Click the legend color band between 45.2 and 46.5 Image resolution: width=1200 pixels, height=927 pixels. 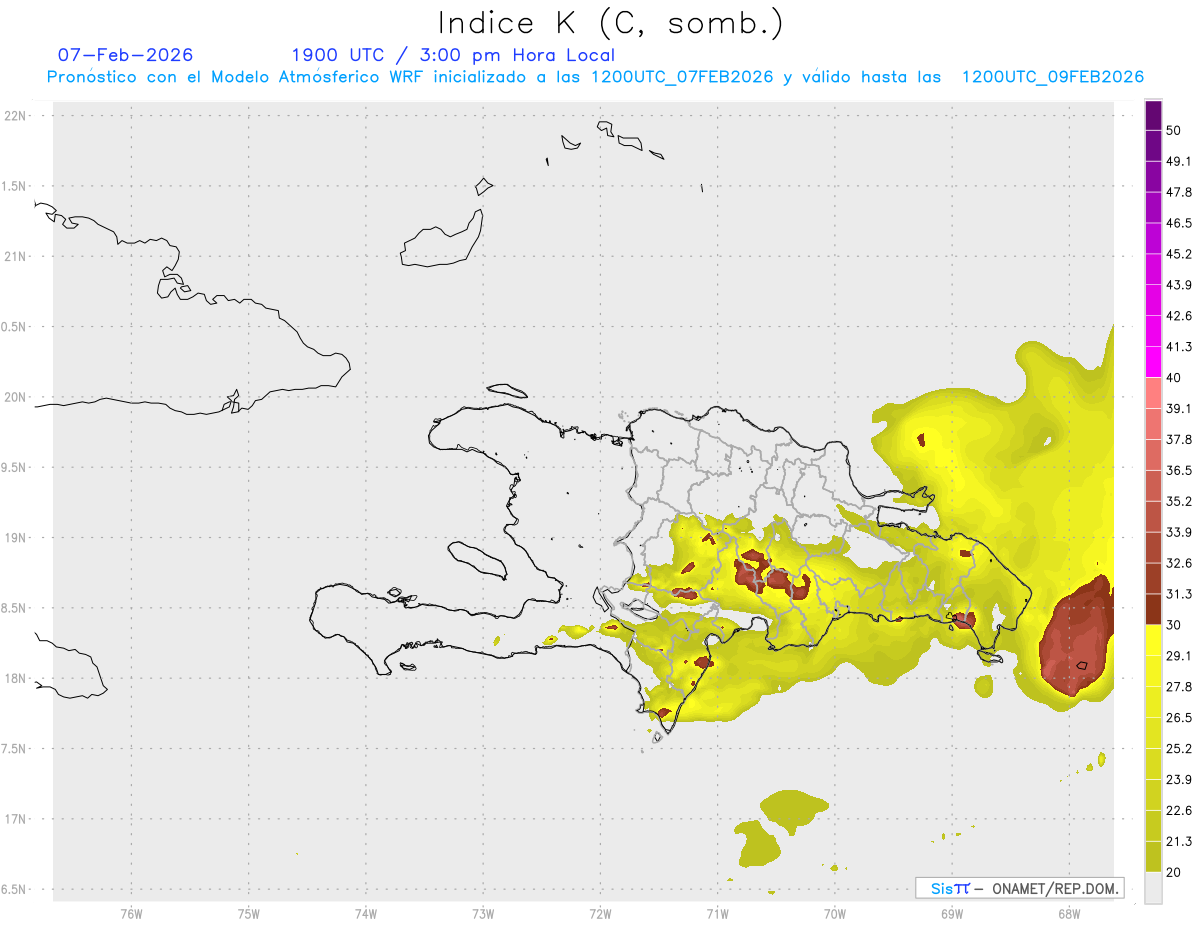click(1154, 238)
